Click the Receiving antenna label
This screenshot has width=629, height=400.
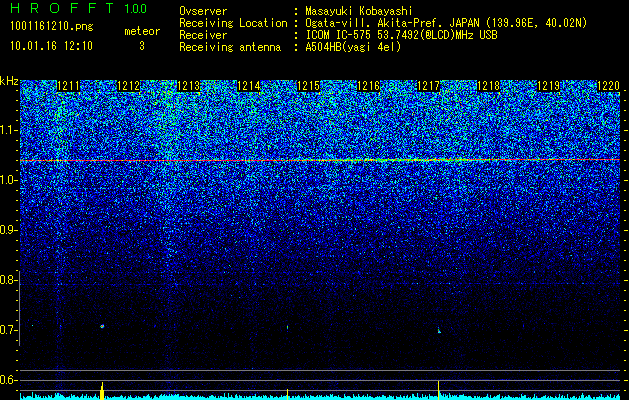click(230, 47)
